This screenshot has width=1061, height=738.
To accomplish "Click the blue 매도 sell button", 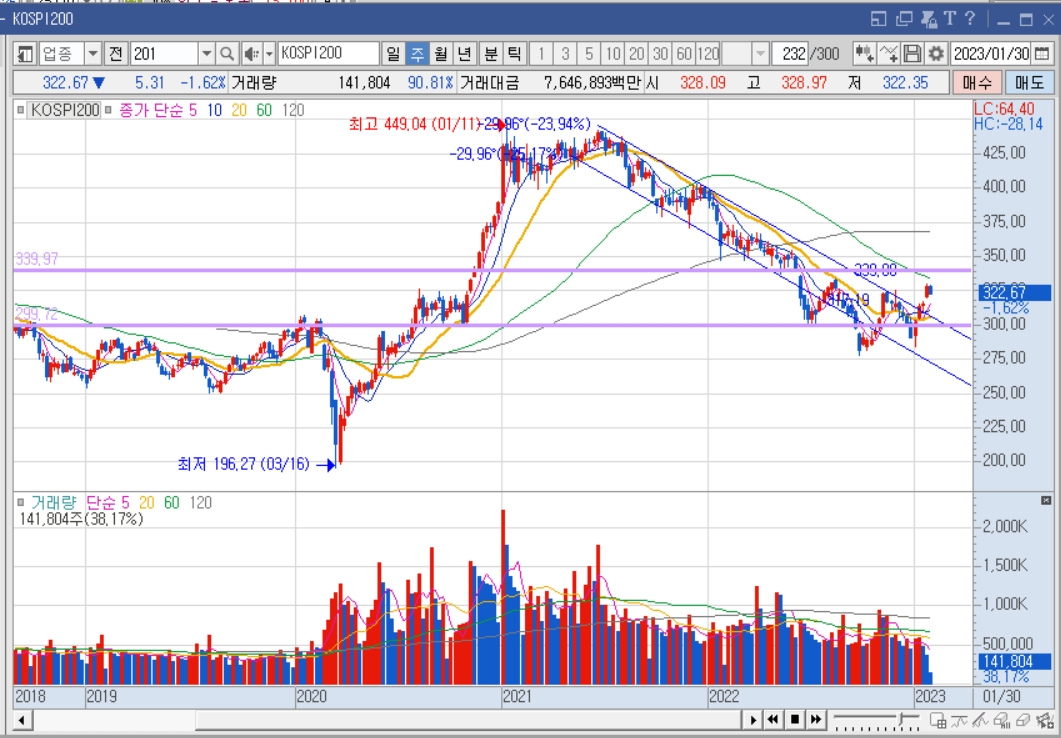I will (x=1029, y=83).
